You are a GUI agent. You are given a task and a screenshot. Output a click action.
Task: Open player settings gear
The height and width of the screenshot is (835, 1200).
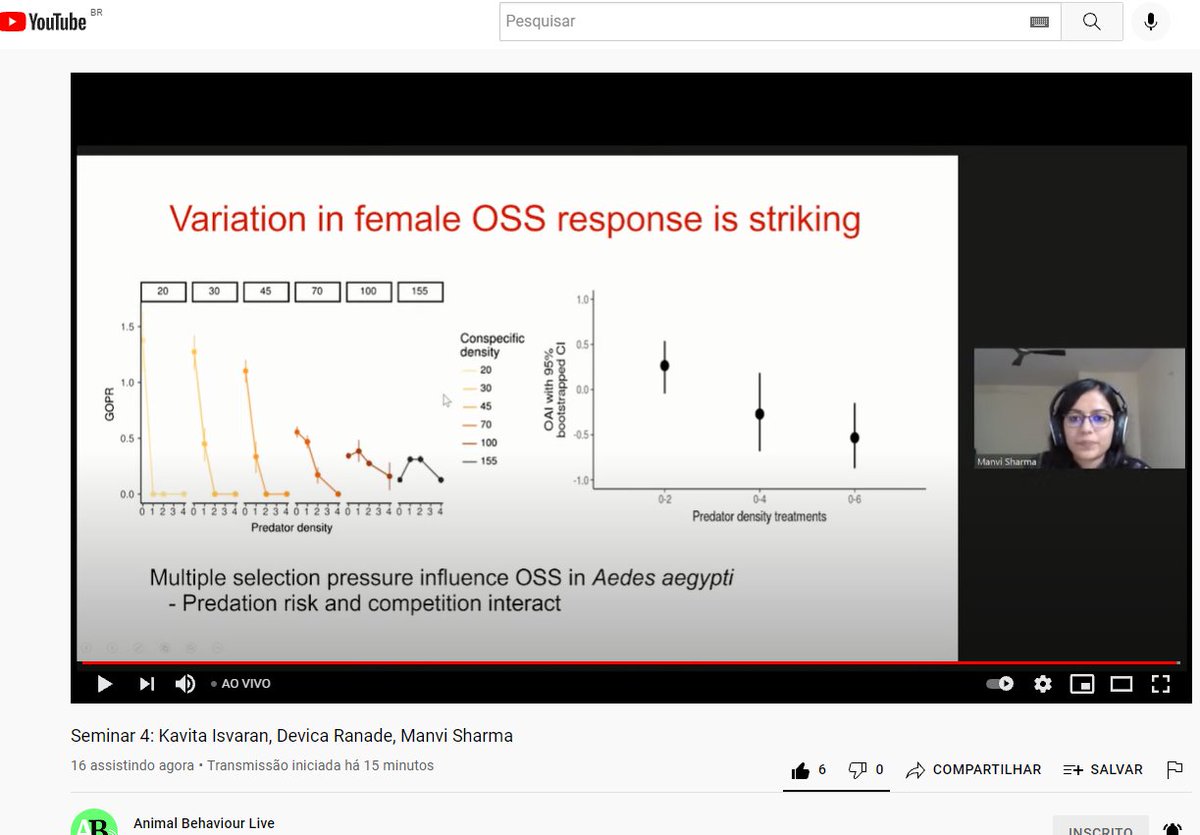(x=1043, y=684)
